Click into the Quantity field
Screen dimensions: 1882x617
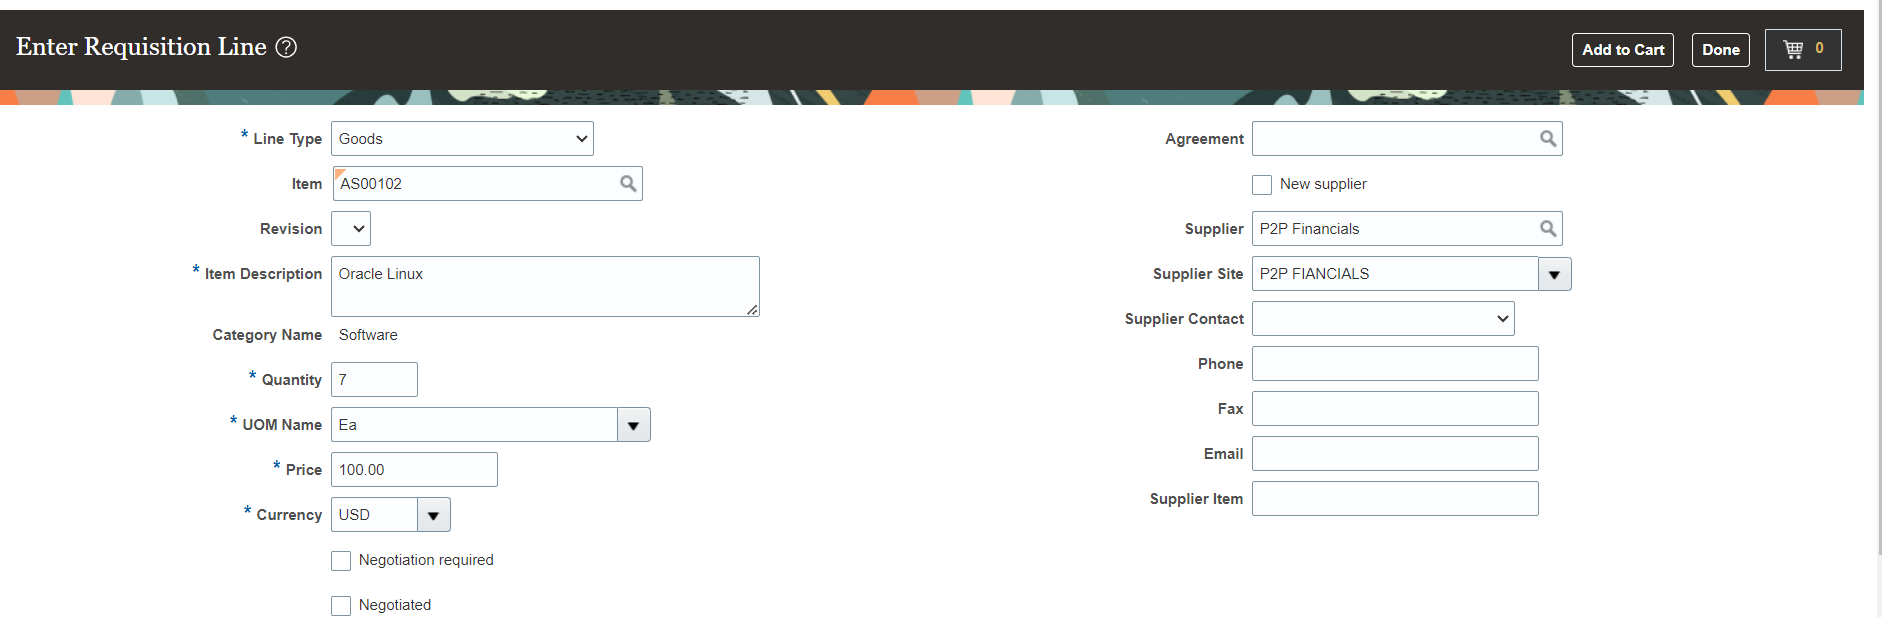[x=374, y=380]
